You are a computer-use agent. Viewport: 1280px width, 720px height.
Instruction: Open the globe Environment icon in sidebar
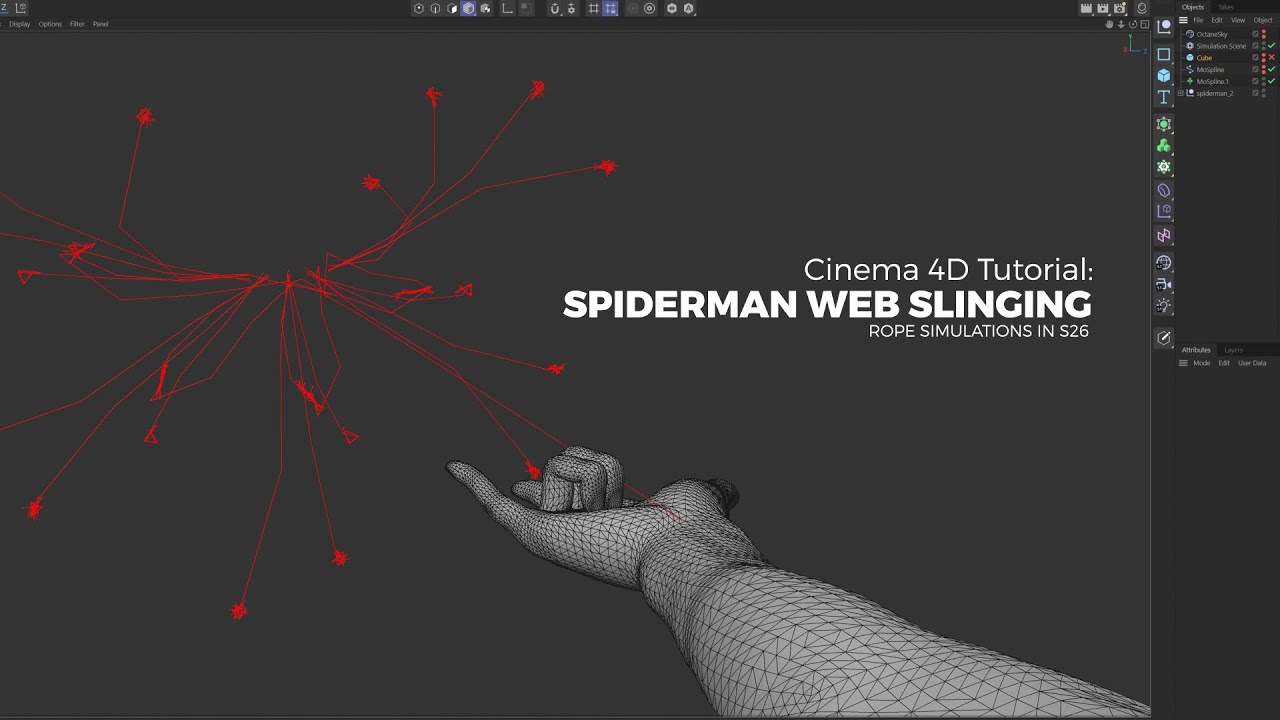1164,263
